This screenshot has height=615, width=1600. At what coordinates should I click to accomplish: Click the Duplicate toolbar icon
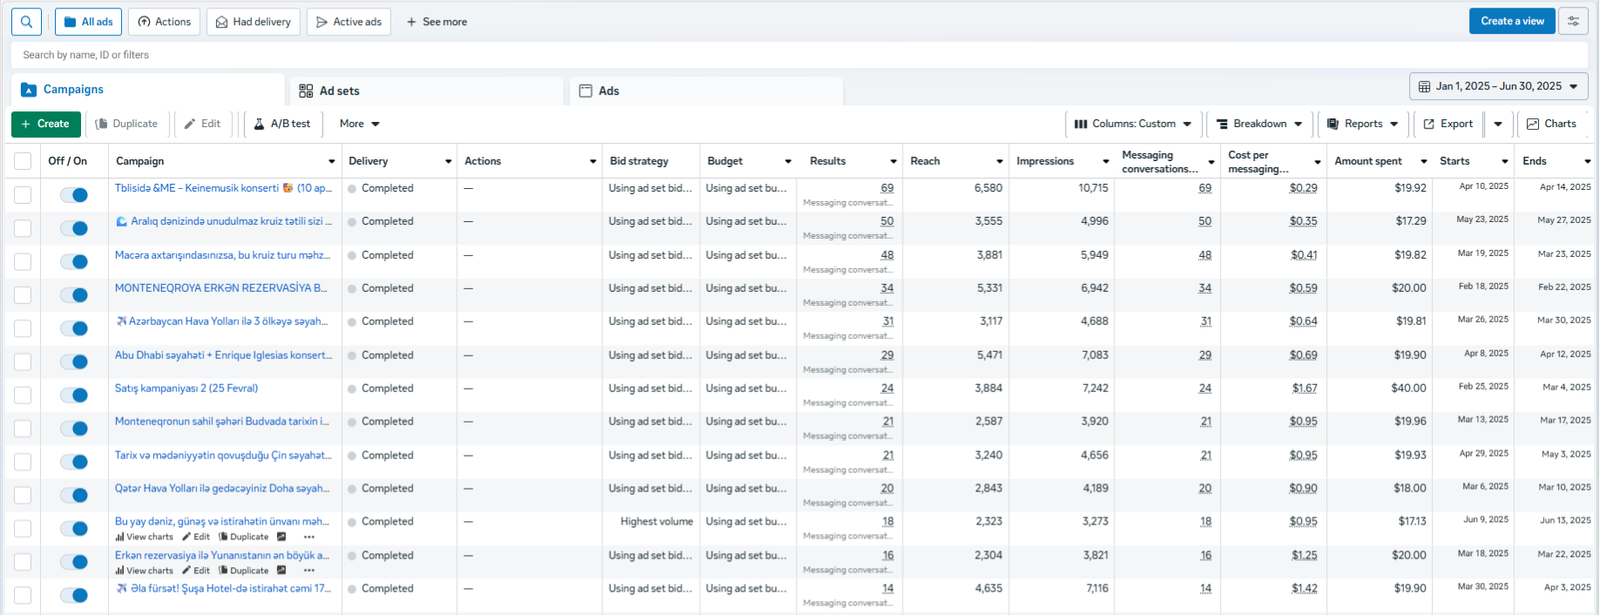pos(126,124)
